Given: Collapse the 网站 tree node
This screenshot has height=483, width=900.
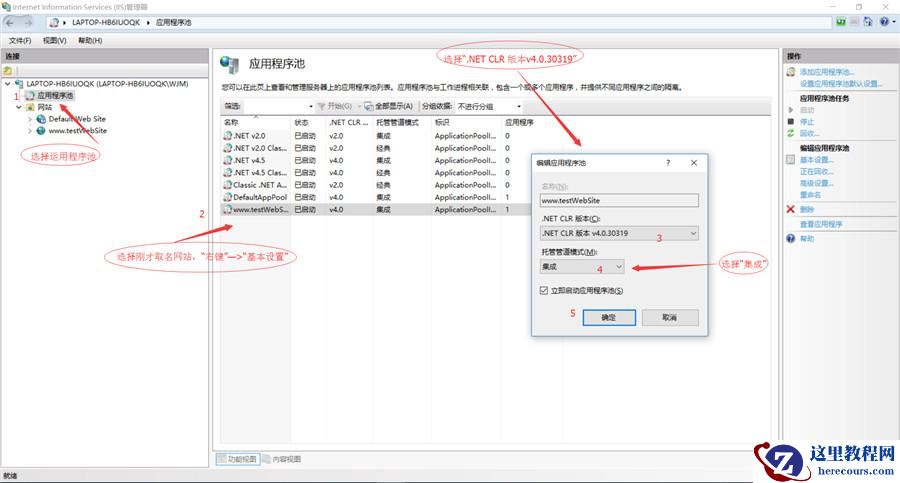Looking at the screenshot, I should tap(18, 107).
